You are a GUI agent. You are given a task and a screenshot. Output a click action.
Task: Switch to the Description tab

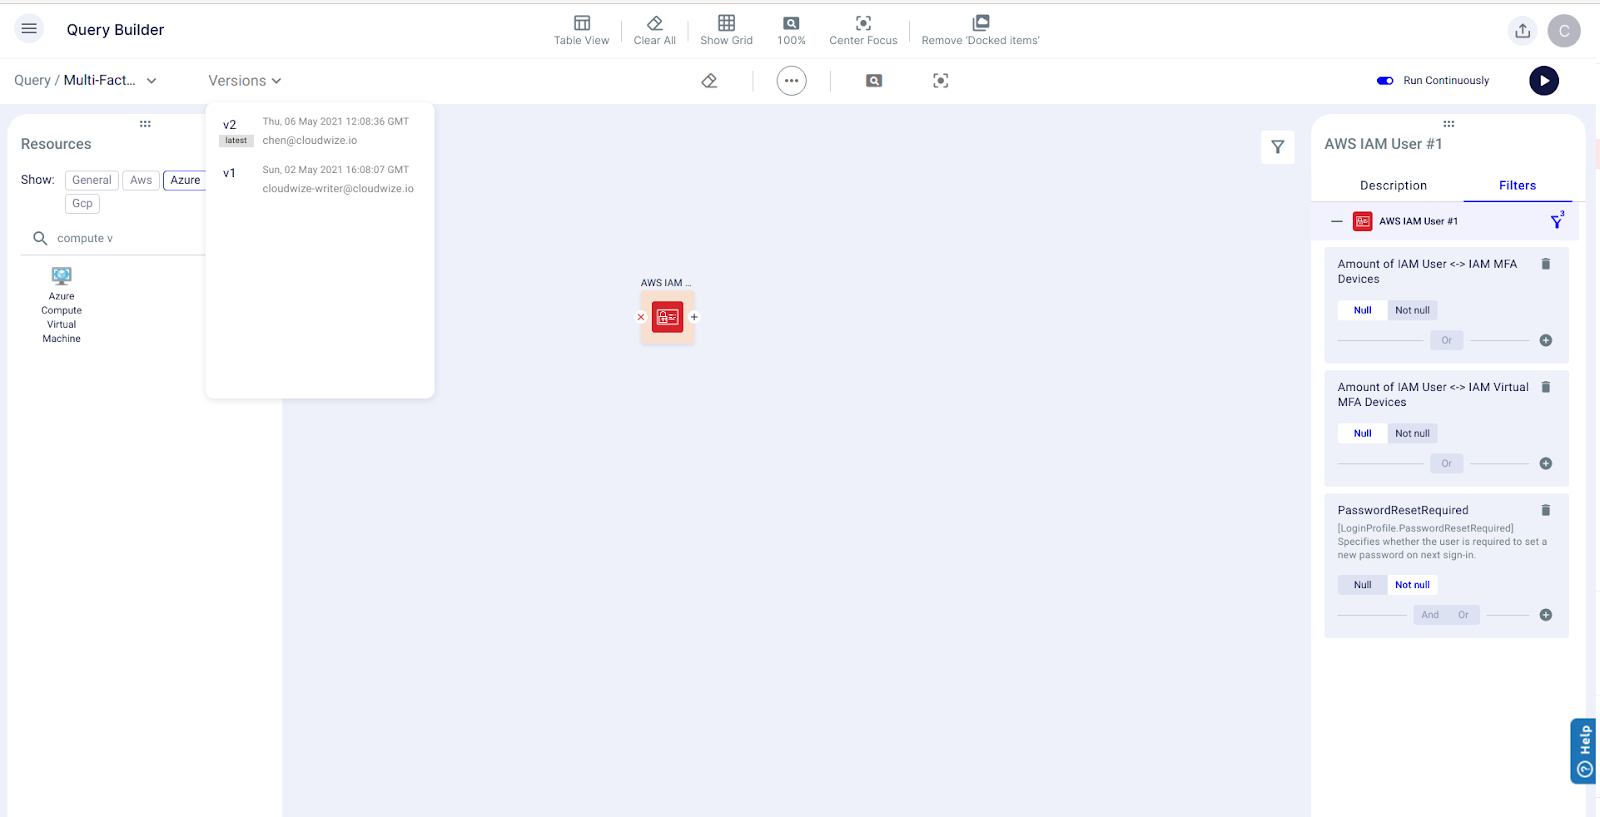tap(1393, 186)
